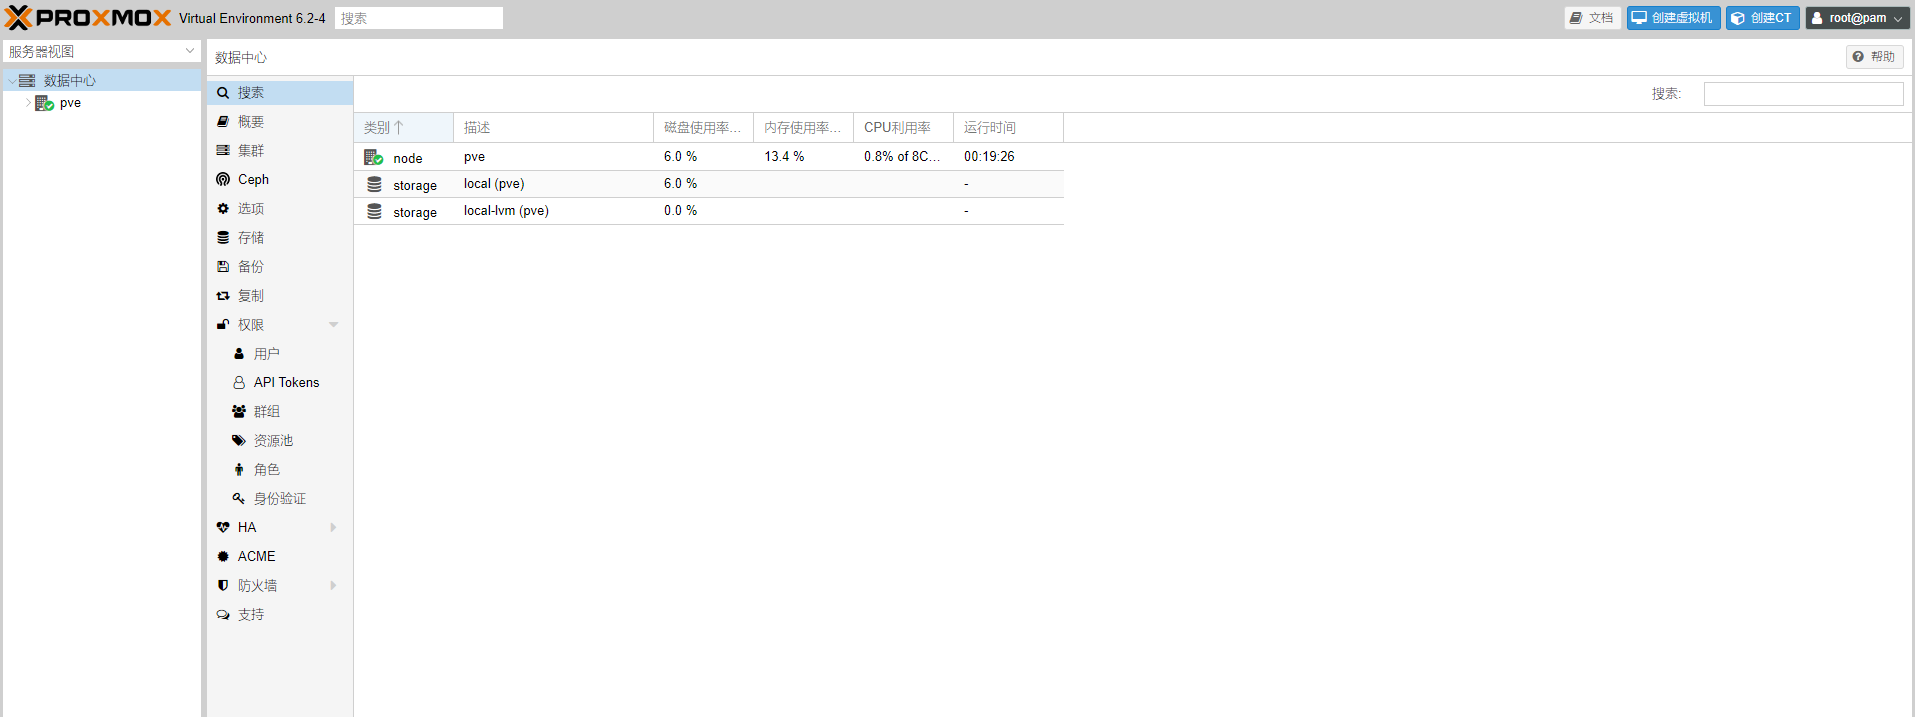Click the 创建虚拟机 button
The height and width of the screenshot is (717, 1915).
(x=1673, y=18)
